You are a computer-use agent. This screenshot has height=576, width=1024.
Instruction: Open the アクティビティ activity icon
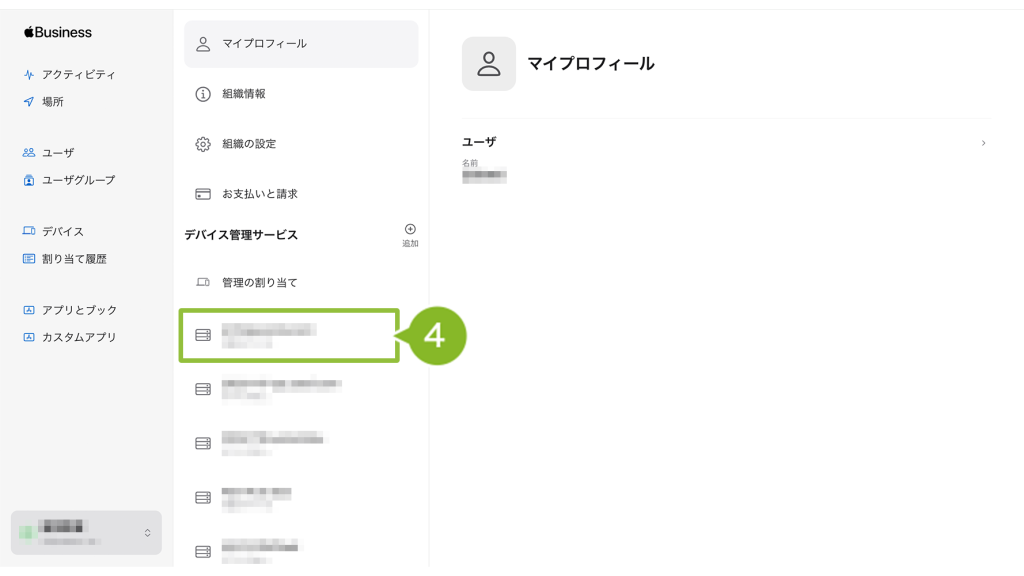(x=29, y=75)
